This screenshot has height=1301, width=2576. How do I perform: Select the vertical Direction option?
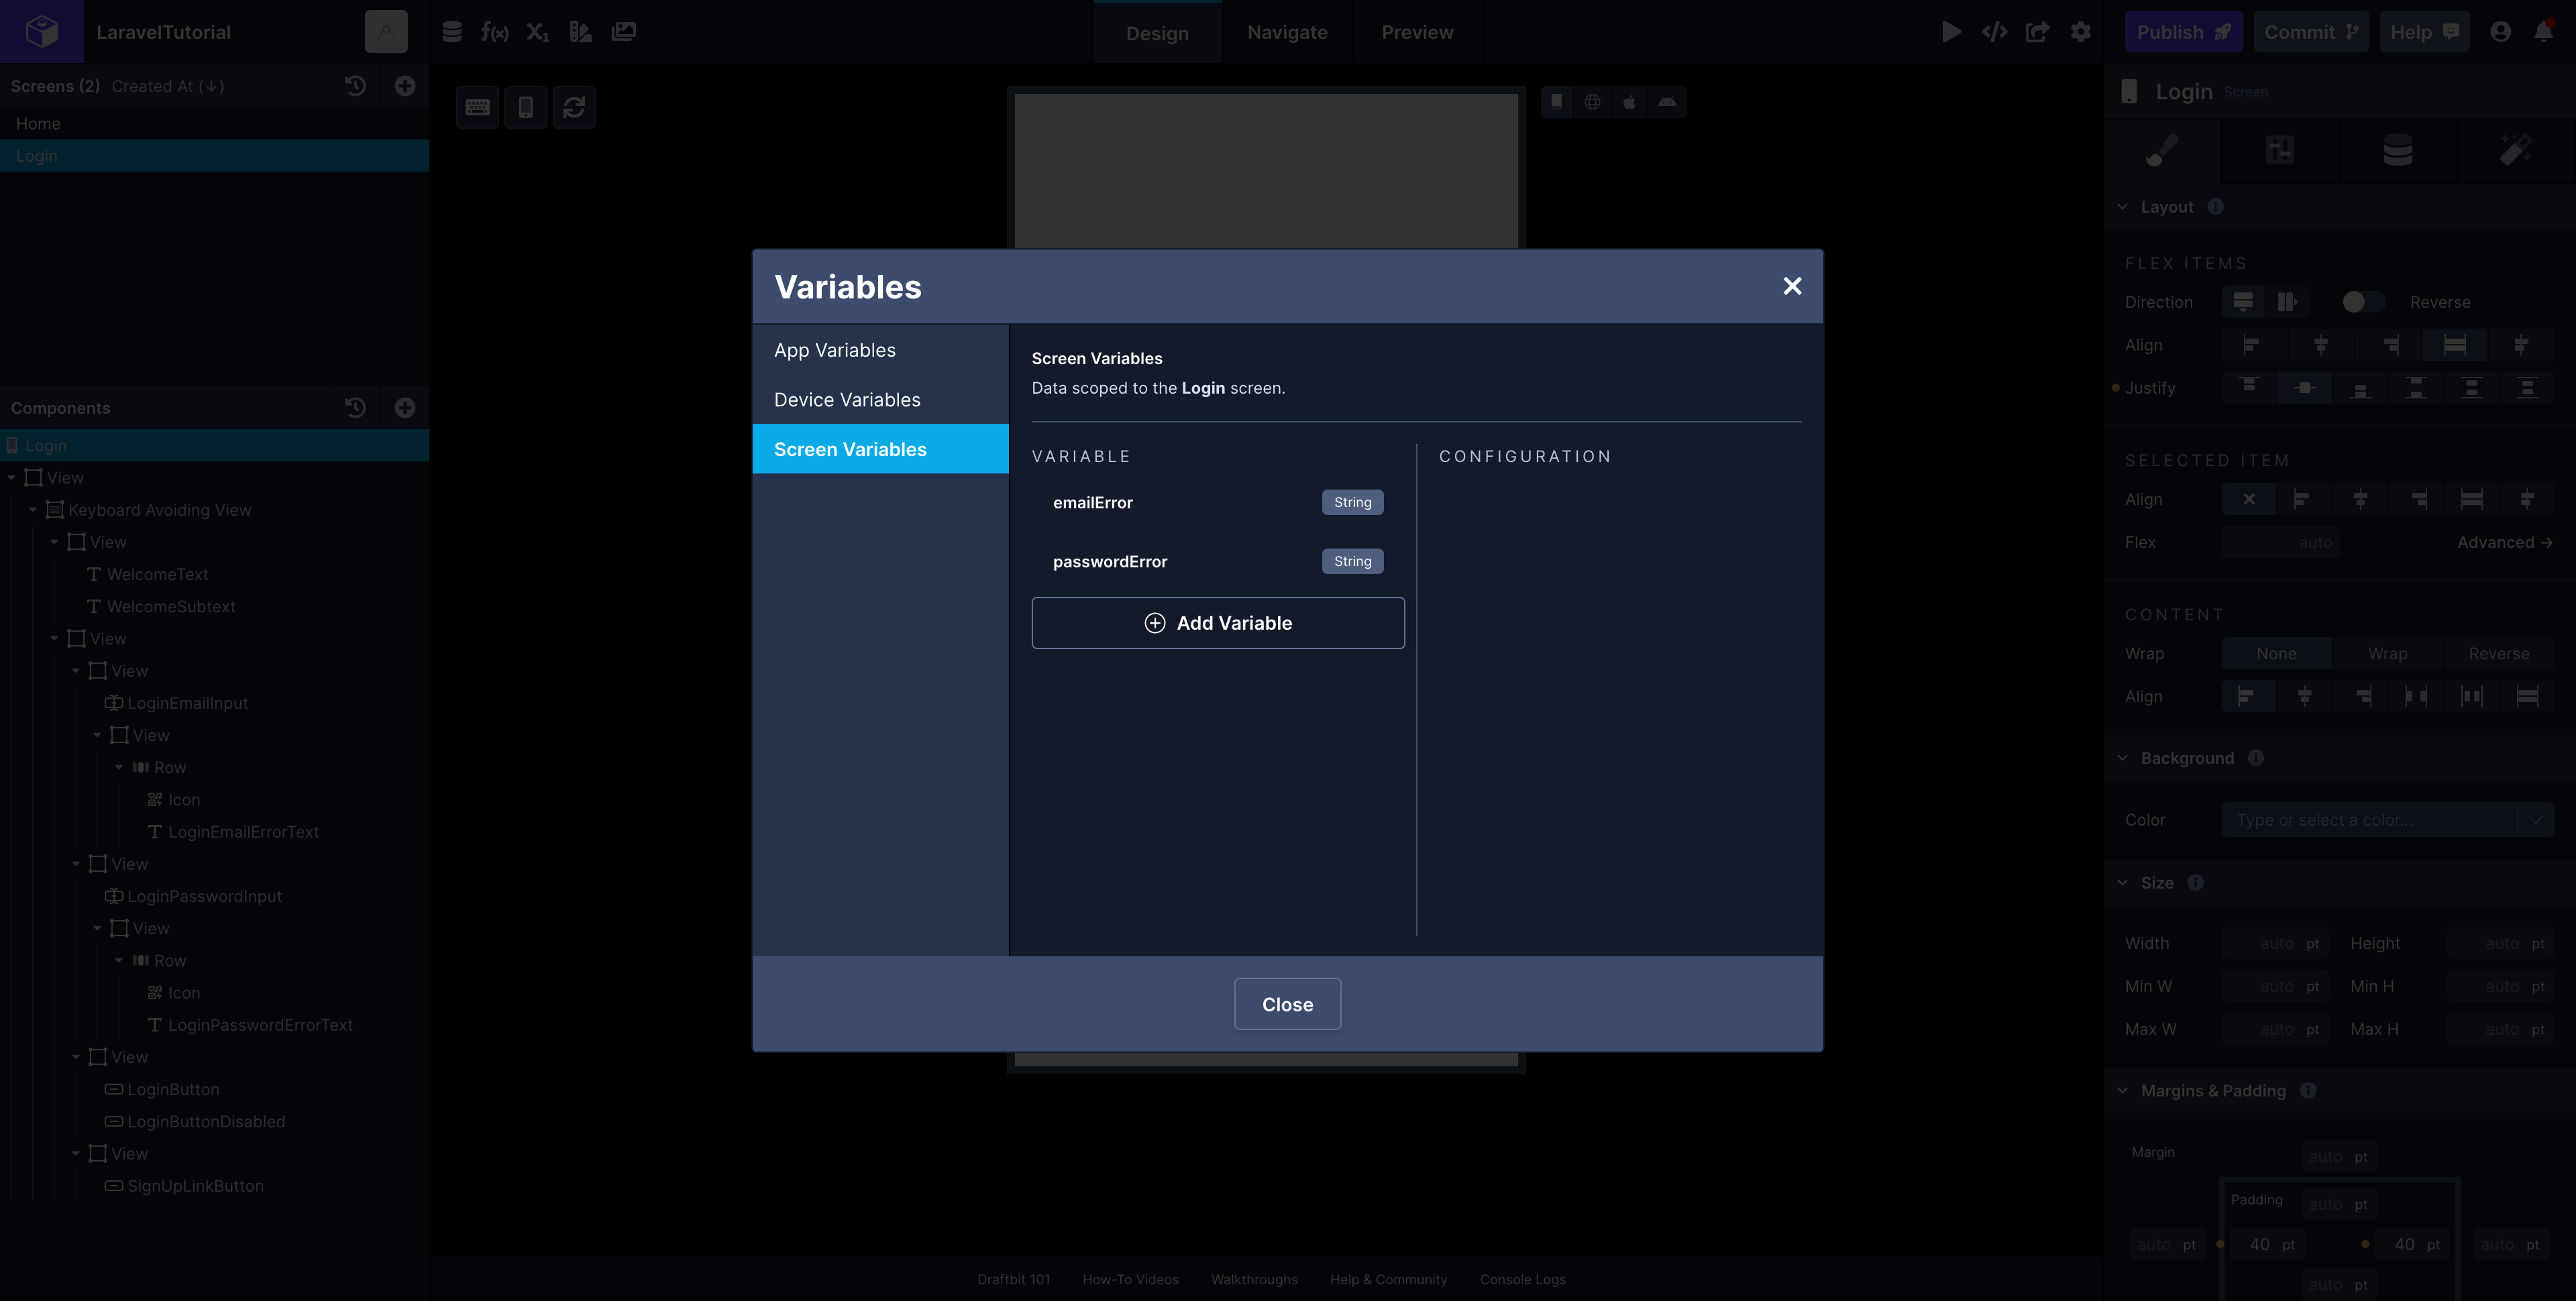coord(2243,302)
